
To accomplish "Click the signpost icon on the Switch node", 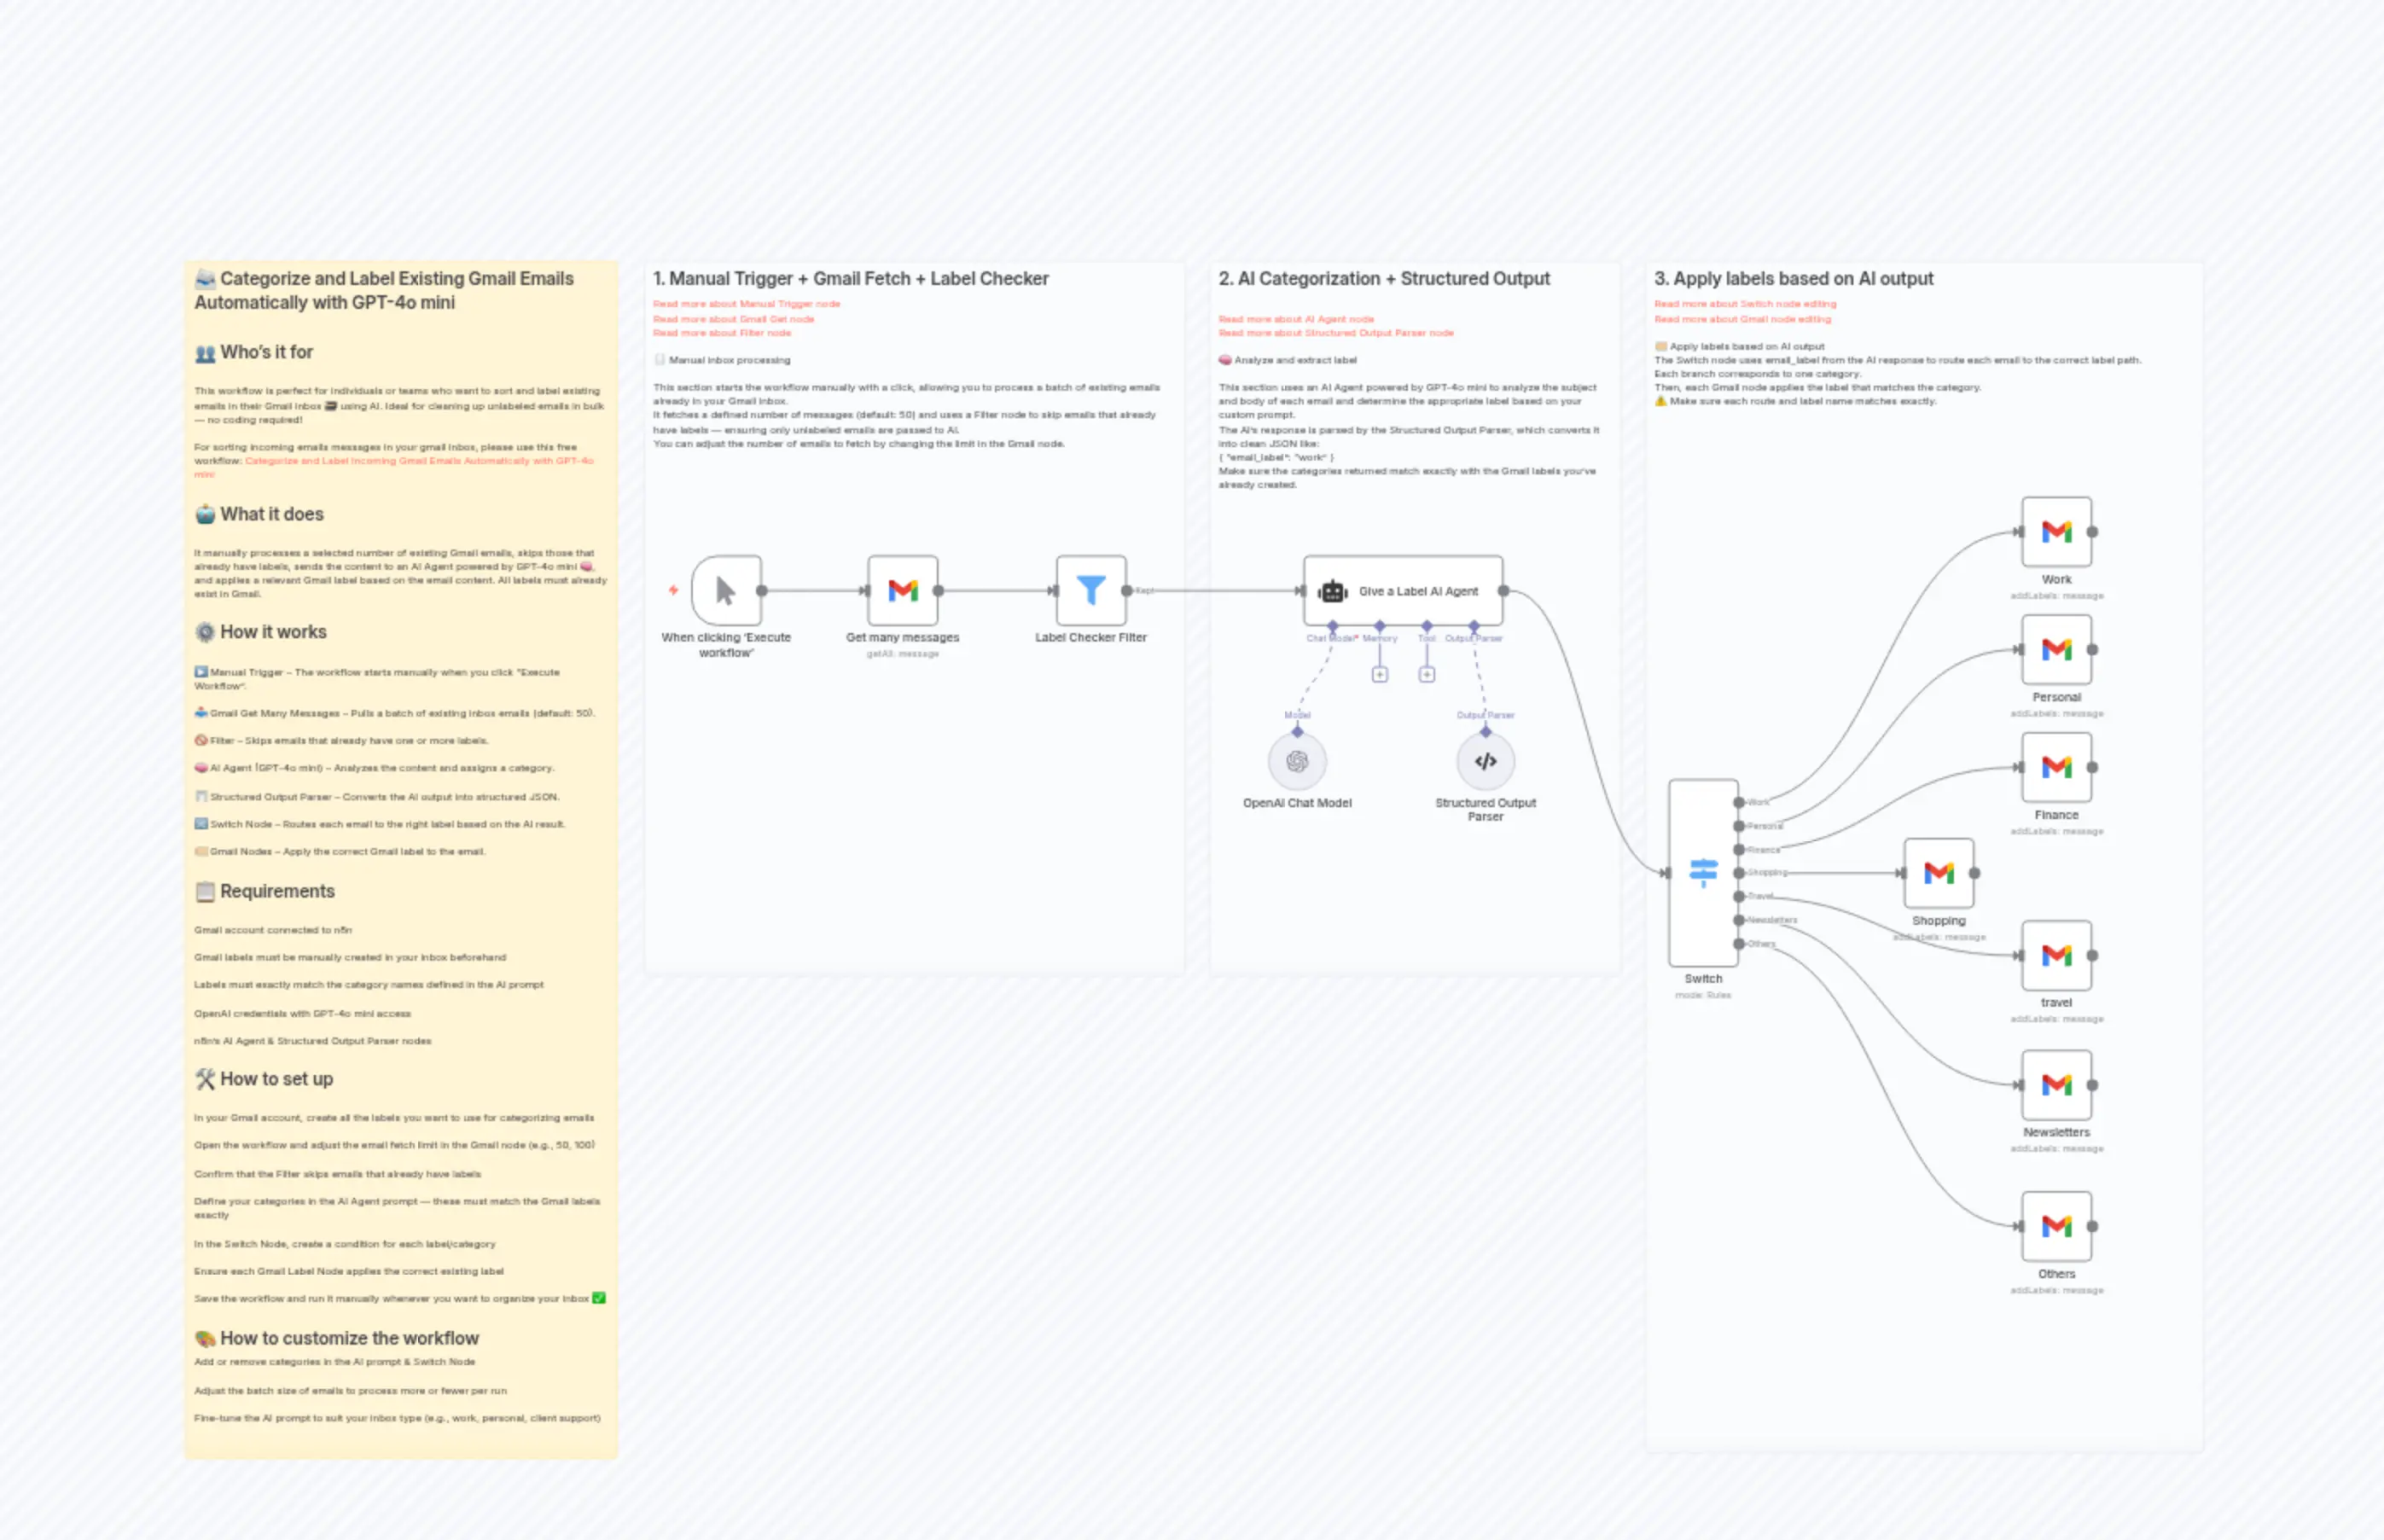I will [x=1703, y=871].
